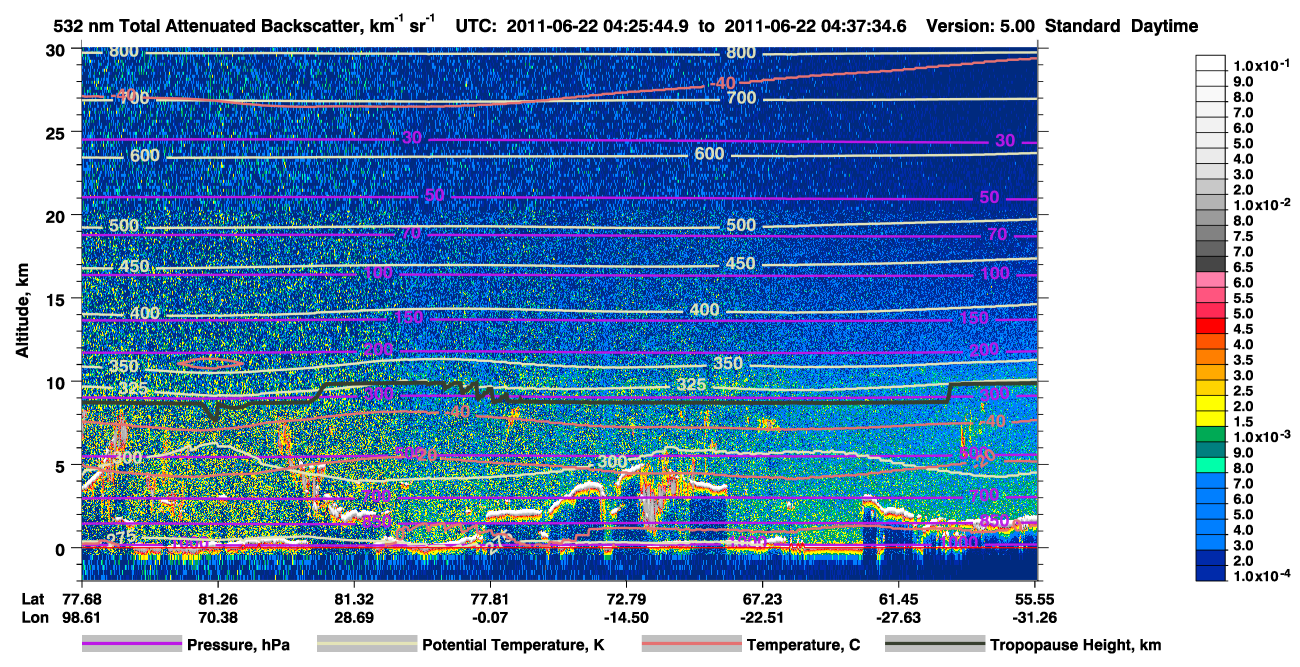
Task: Click the dark tropopause height line in the plot
Action: [700, 400]
